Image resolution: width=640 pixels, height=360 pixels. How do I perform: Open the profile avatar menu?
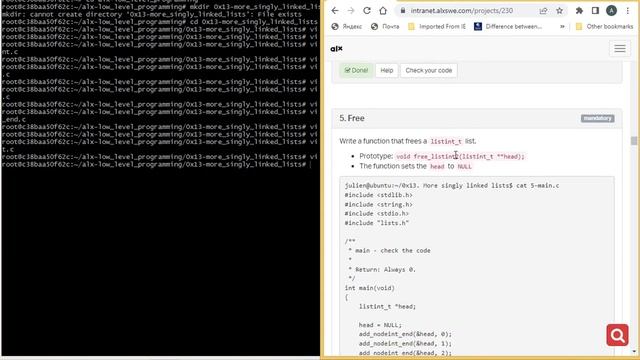pos(611,11)
